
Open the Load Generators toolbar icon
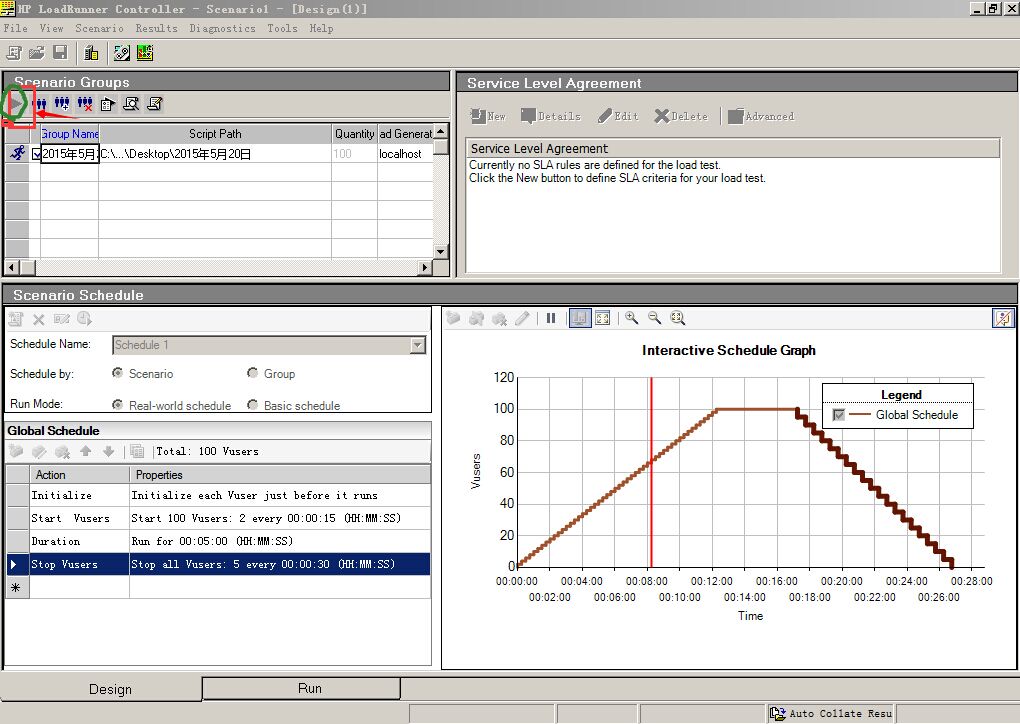(x=91, y=53)
